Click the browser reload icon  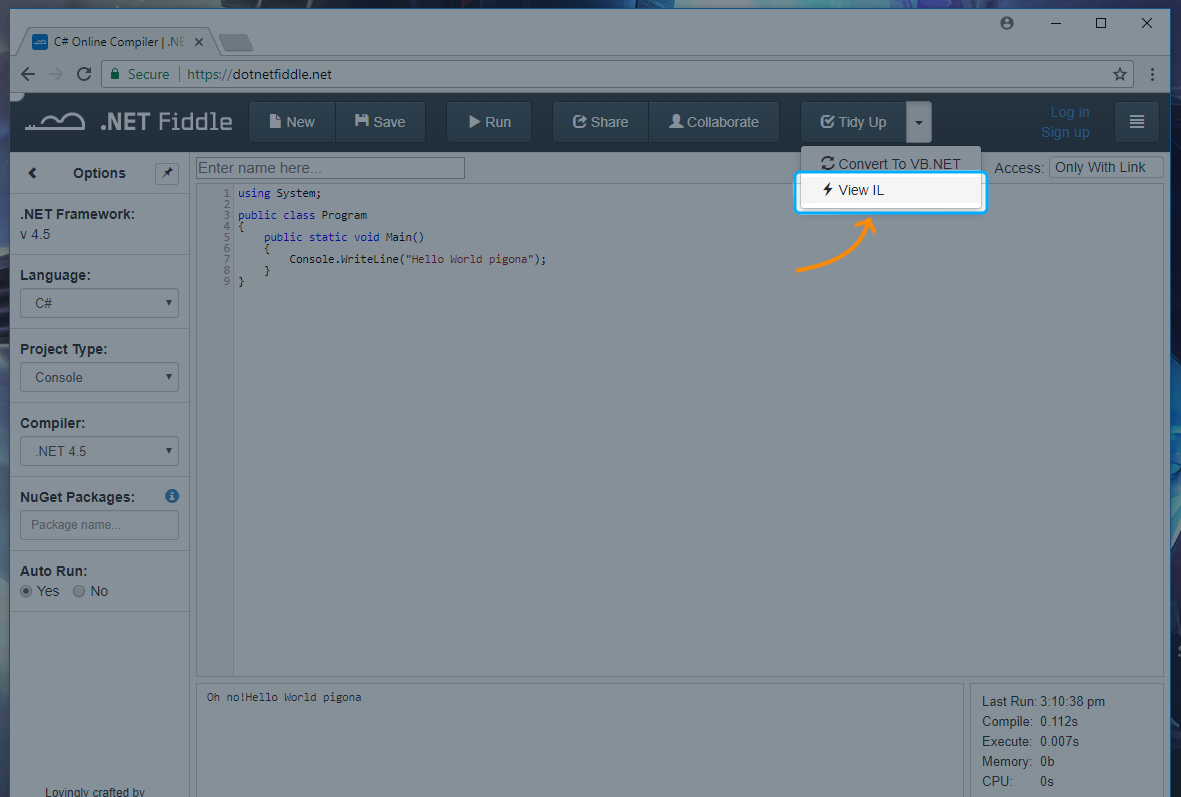point(84,74)
